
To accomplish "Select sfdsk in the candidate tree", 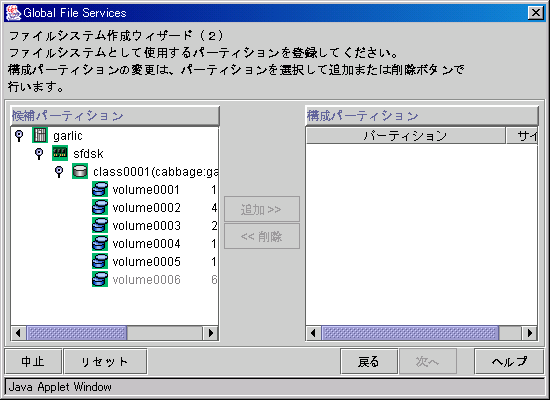I will coord(88,154).
